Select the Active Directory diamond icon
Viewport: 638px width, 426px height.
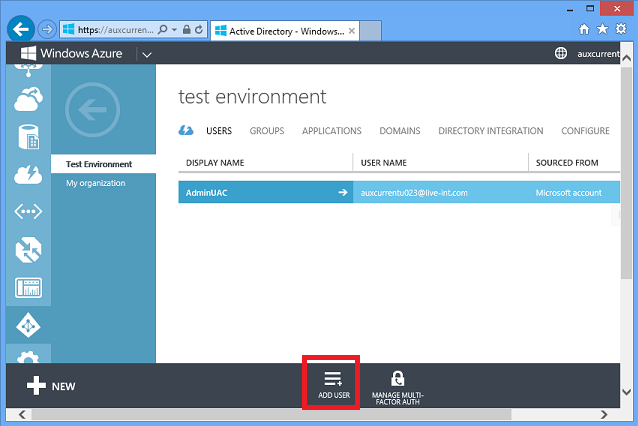[28, 325]
